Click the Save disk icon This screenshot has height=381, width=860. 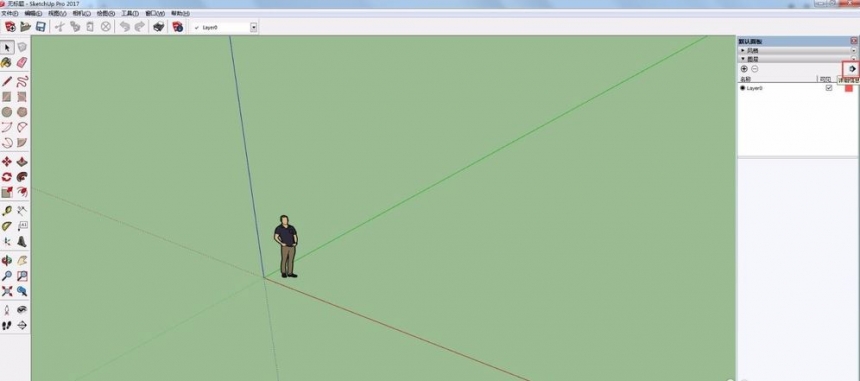click(x=41, y=26)
